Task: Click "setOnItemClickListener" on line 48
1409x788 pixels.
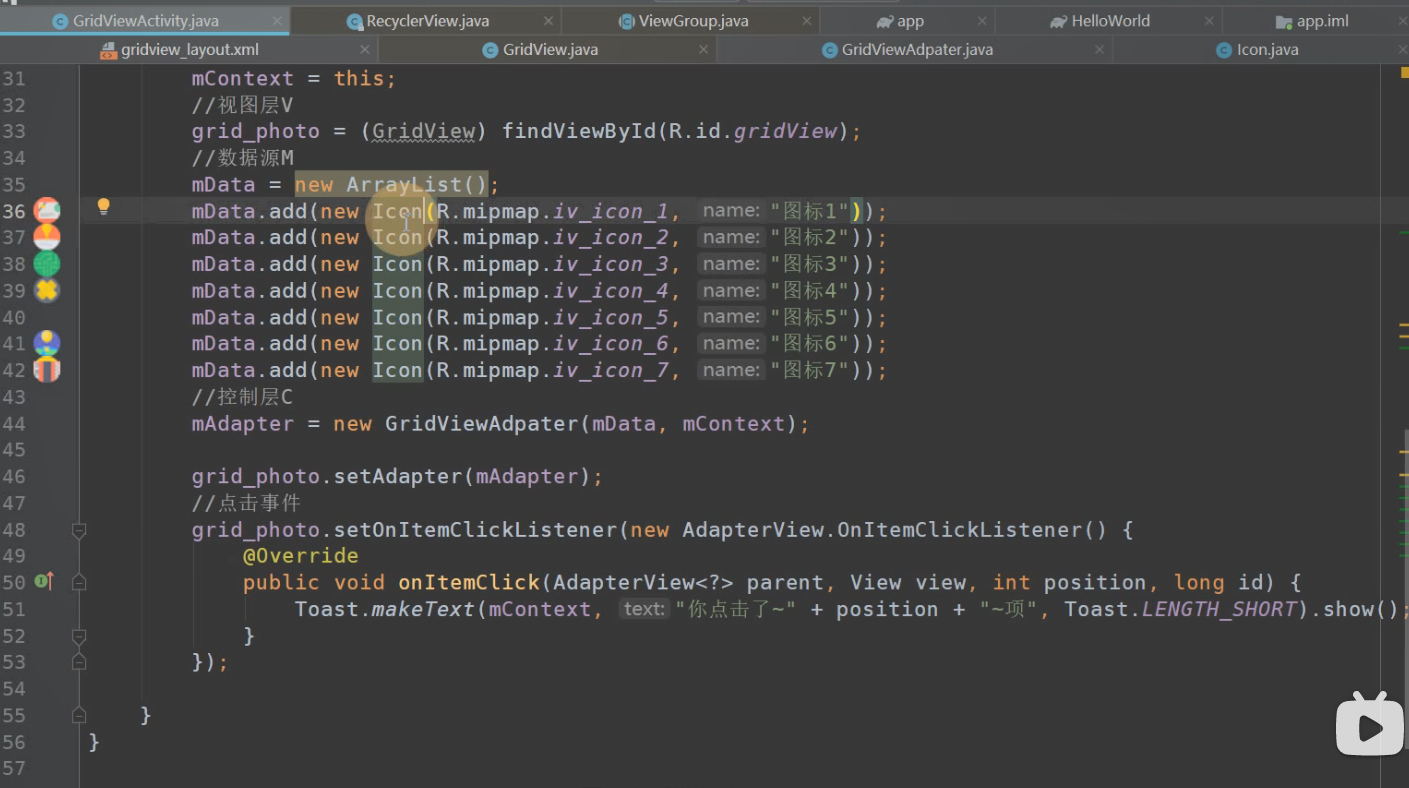Action: [x=475, y=529]
